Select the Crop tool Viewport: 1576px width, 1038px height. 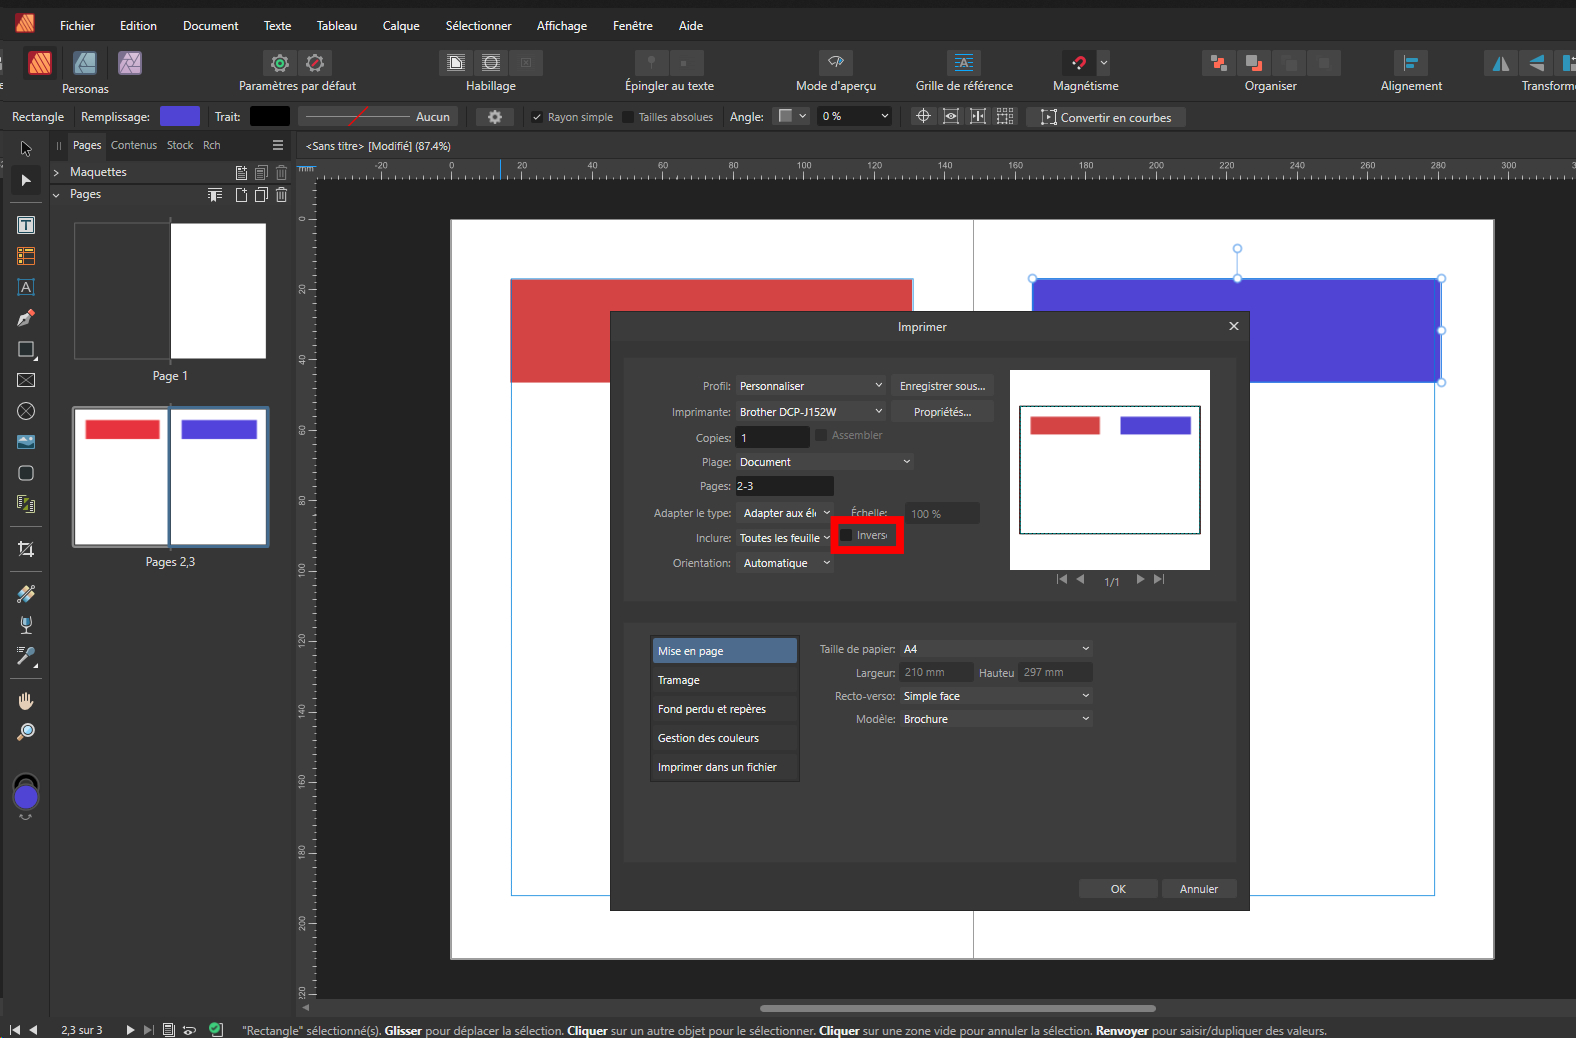[x=26, y=549]
